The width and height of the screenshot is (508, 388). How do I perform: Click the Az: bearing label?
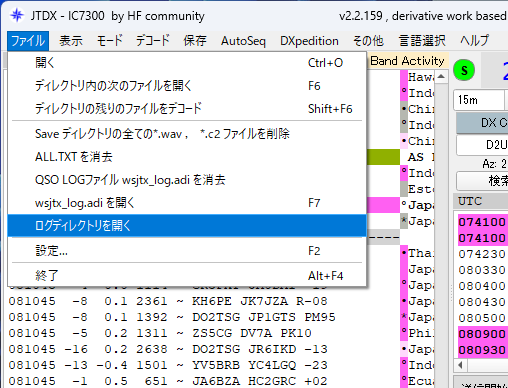494,164
